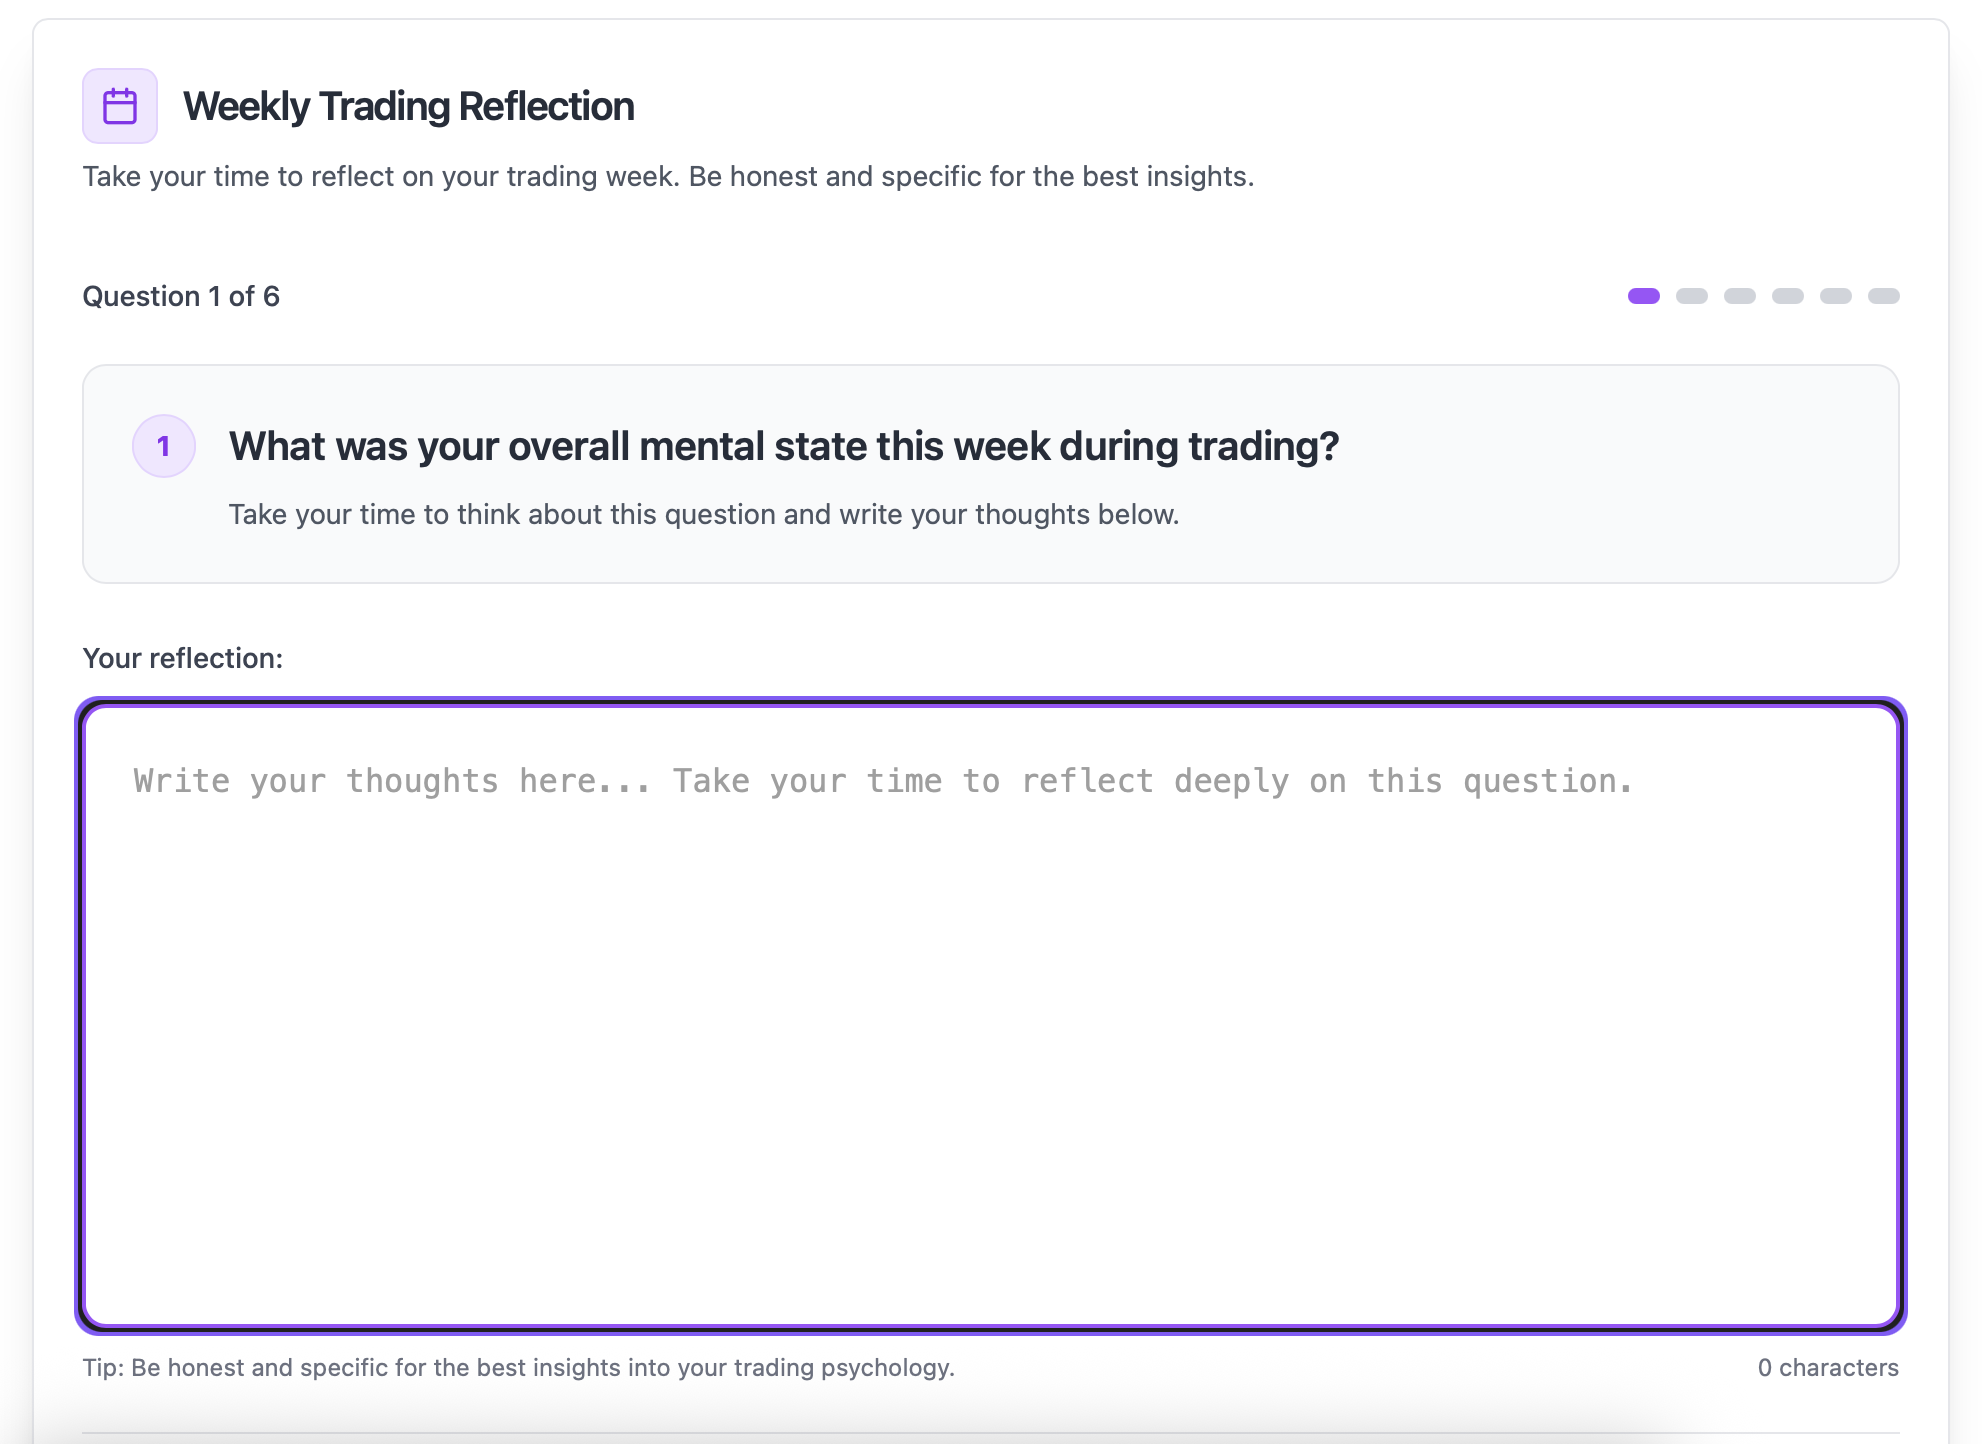Select the placeholder text in the reflection box
The image size is (1982, 1444).
(884, 780)
